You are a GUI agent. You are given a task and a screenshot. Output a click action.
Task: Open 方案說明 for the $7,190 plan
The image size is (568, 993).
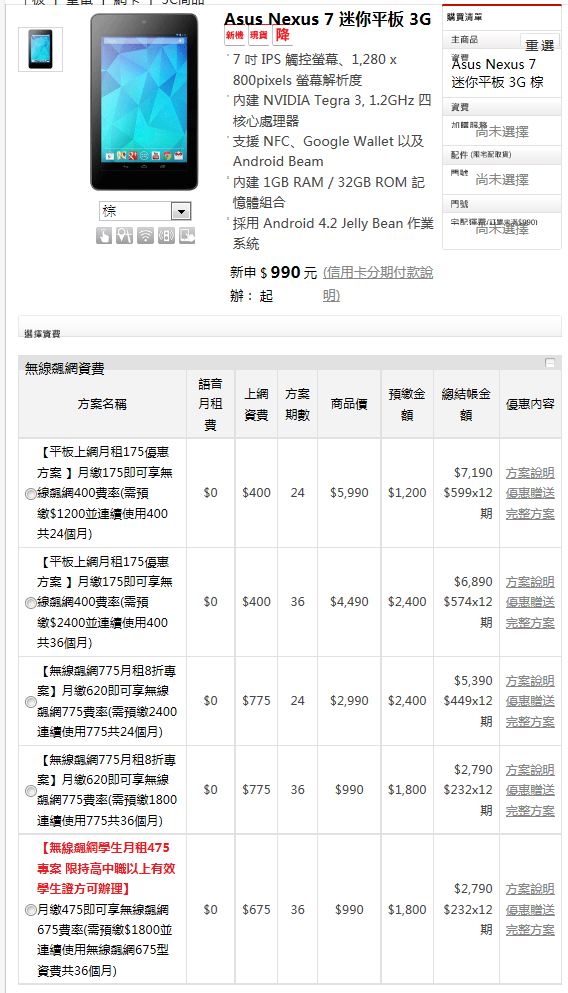click(x=530, y=473)
